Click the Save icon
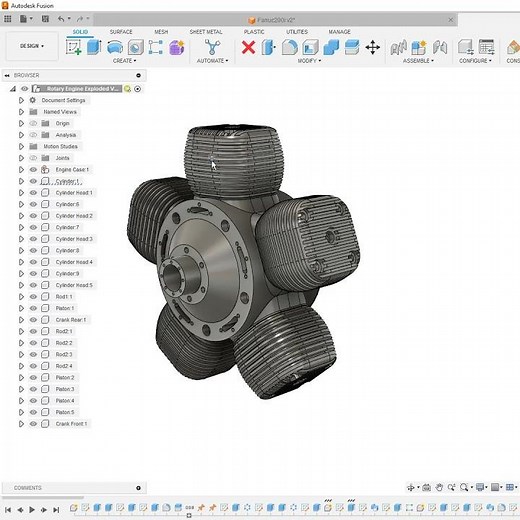Screen dimensions: 520x520 pyautogui.click(x=45, y=19)
